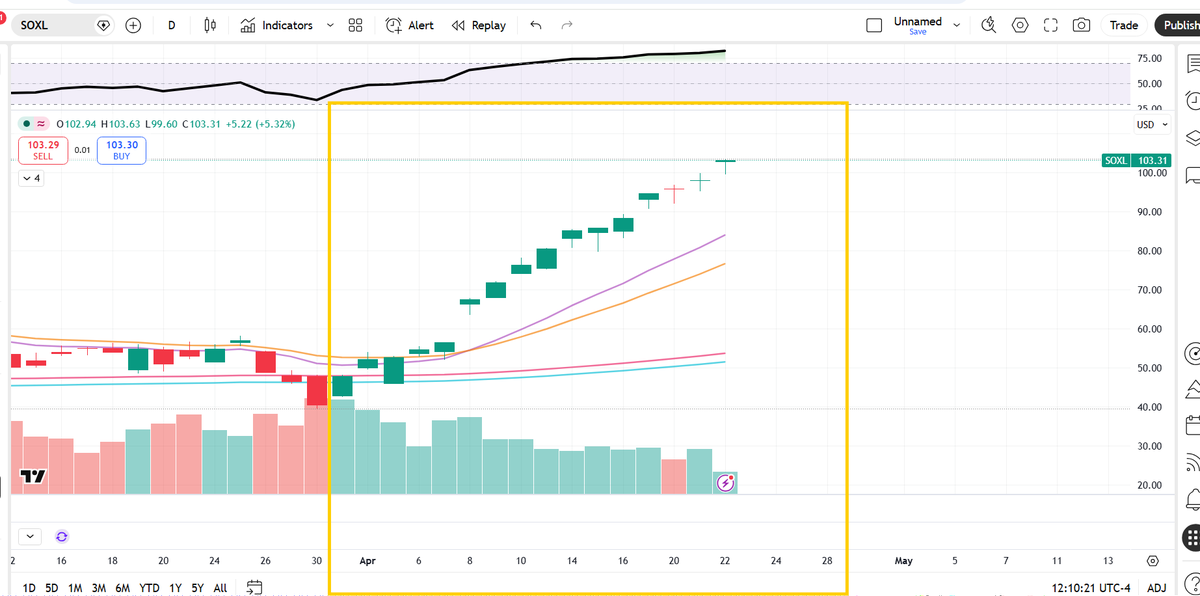Open the watchlist panel icon in sidebar

tap(1192, 64)
